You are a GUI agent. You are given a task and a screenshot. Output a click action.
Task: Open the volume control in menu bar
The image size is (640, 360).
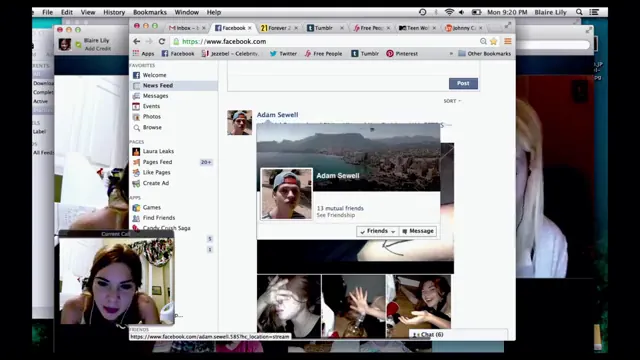point(462,12)
